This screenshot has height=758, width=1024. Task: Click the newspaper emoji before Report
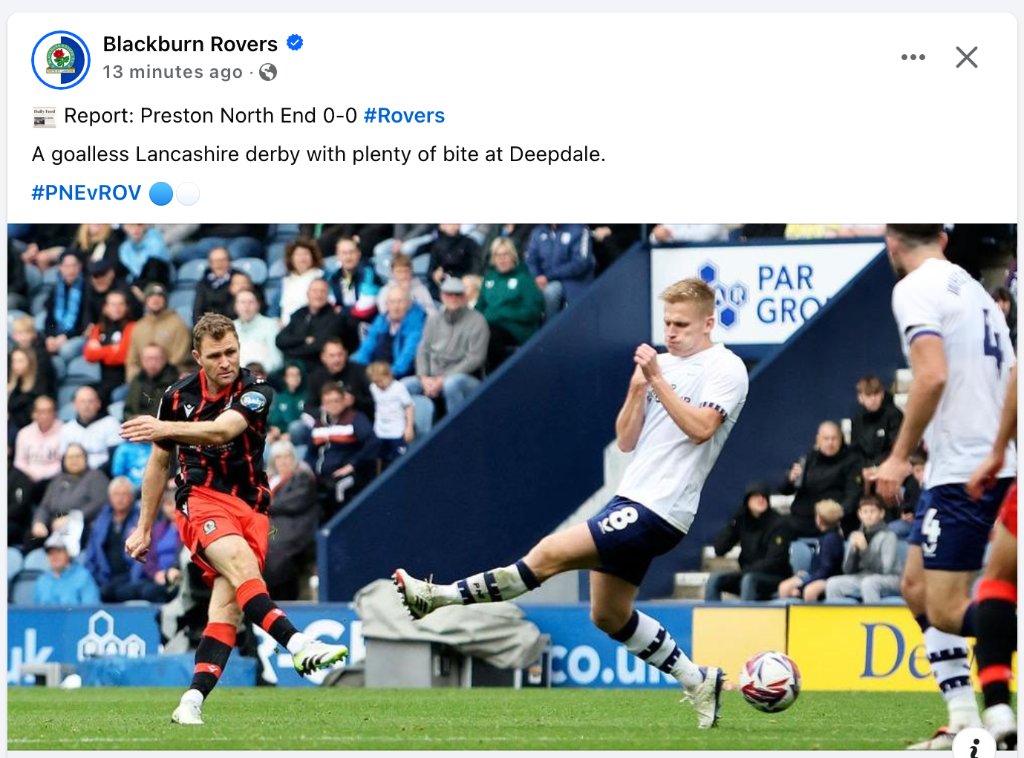(44, 117)
